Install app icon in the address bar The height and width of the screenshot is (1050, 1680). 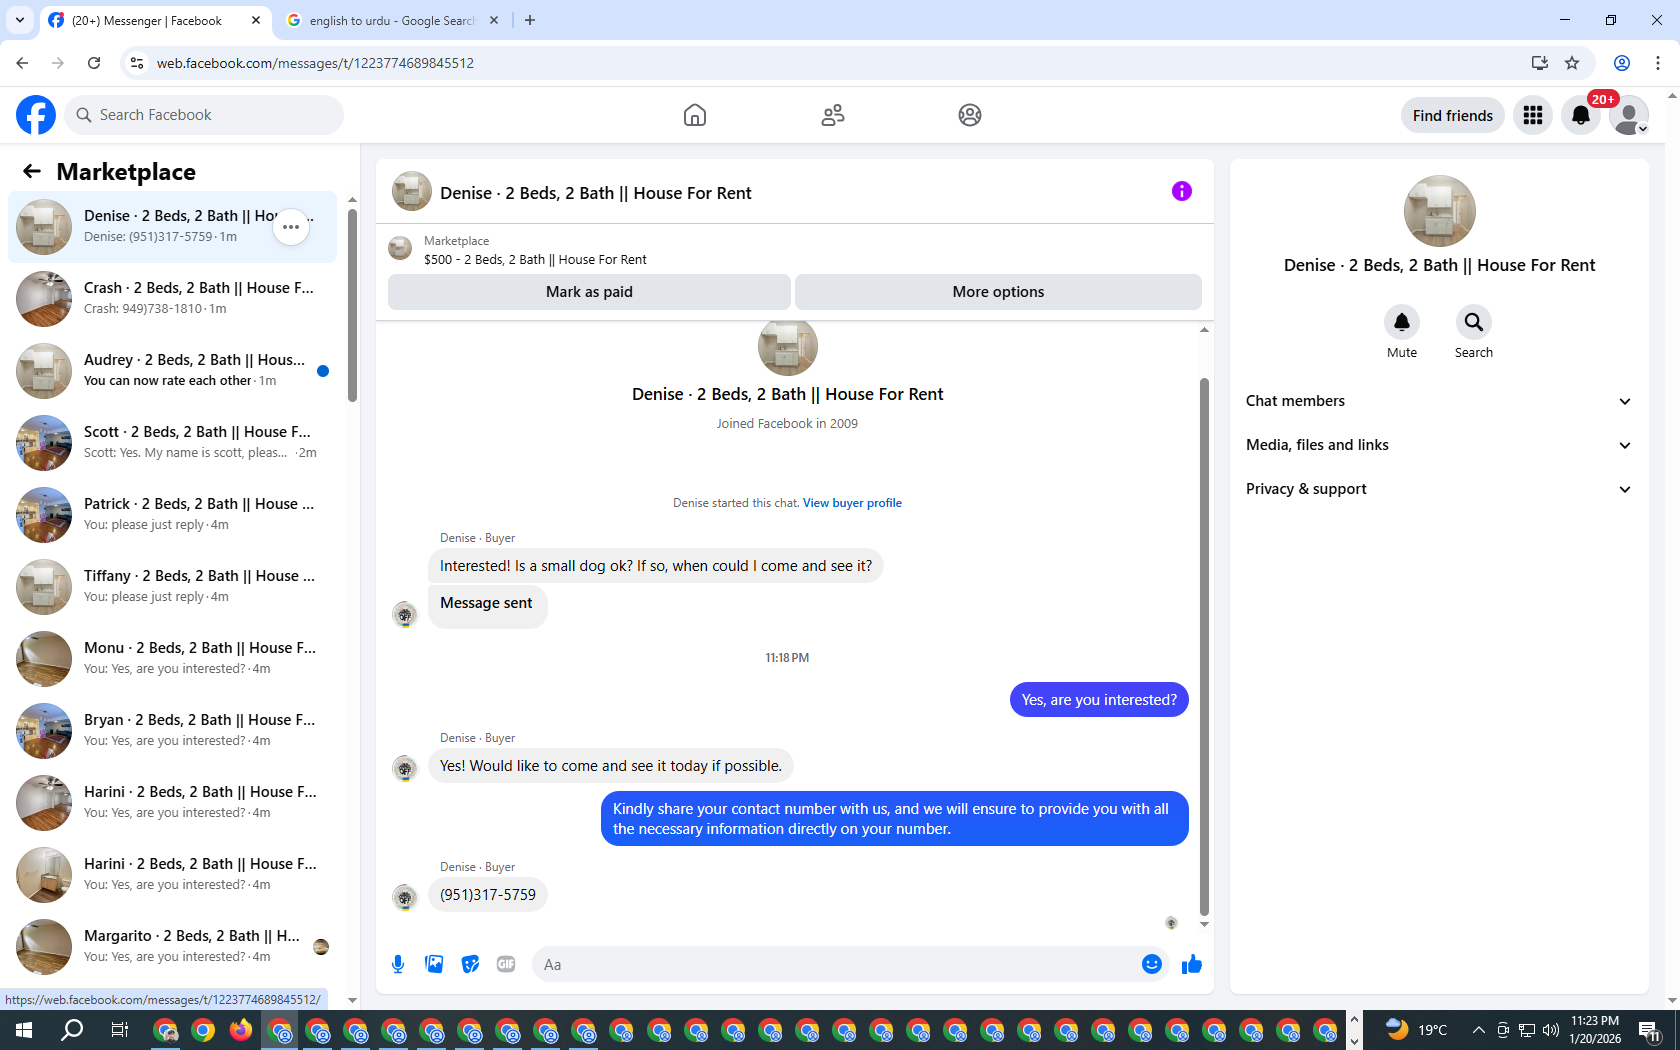(1539, 63)
